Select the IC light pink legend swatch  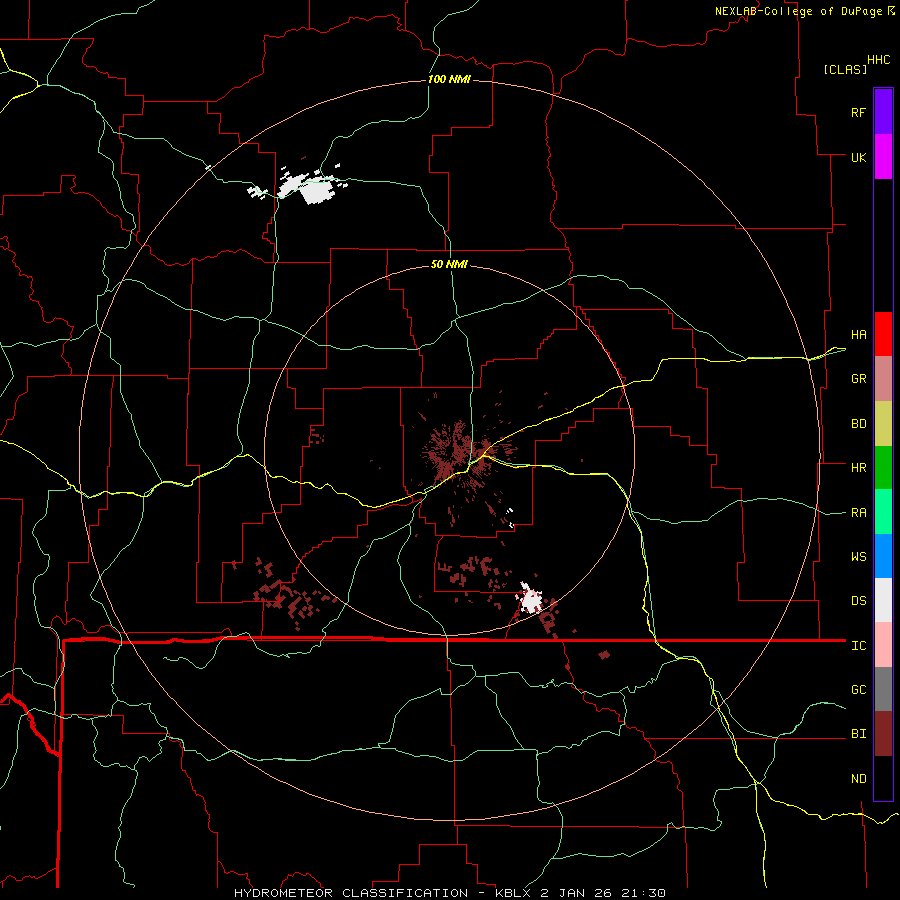(x=883, y=645)
